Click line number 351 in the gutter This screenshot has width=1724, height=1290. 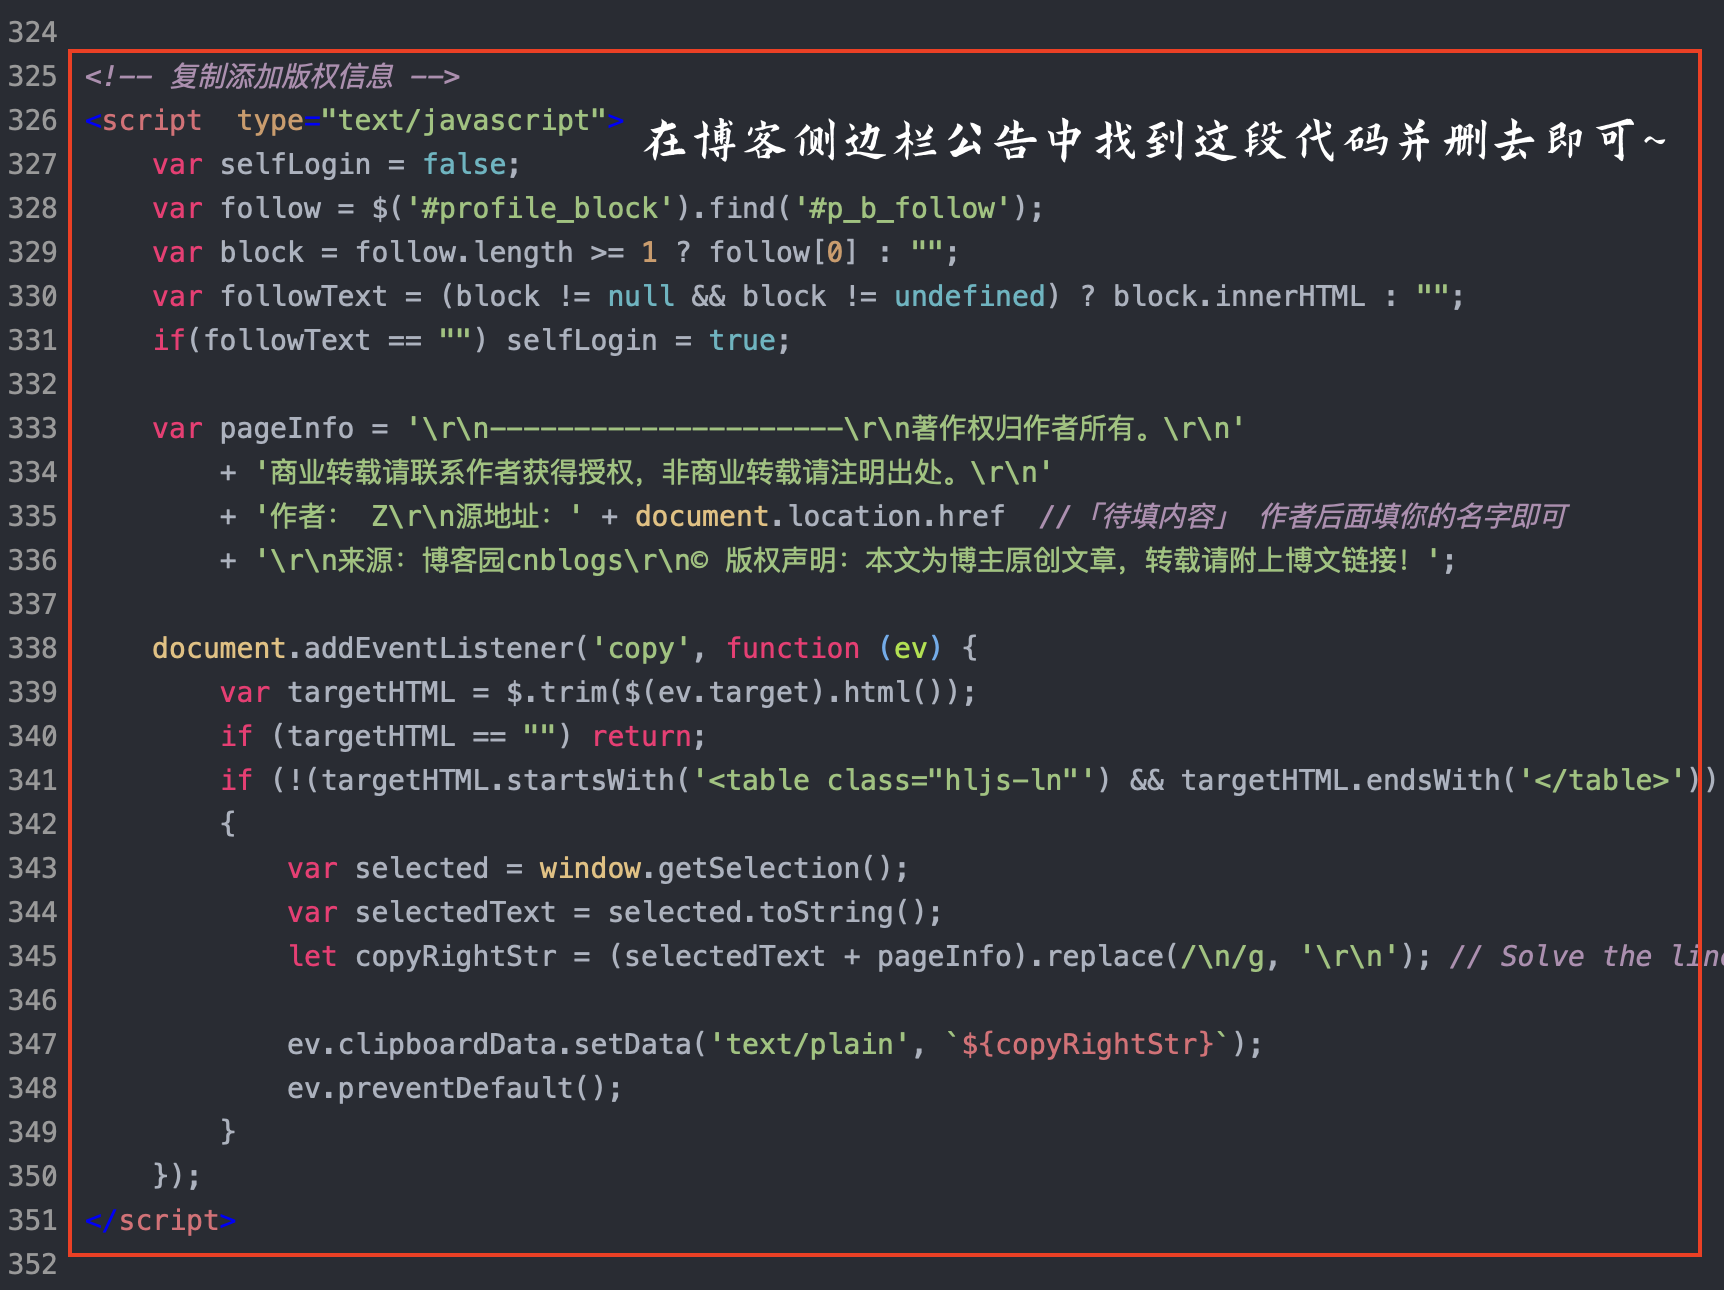coord(32,1220)
